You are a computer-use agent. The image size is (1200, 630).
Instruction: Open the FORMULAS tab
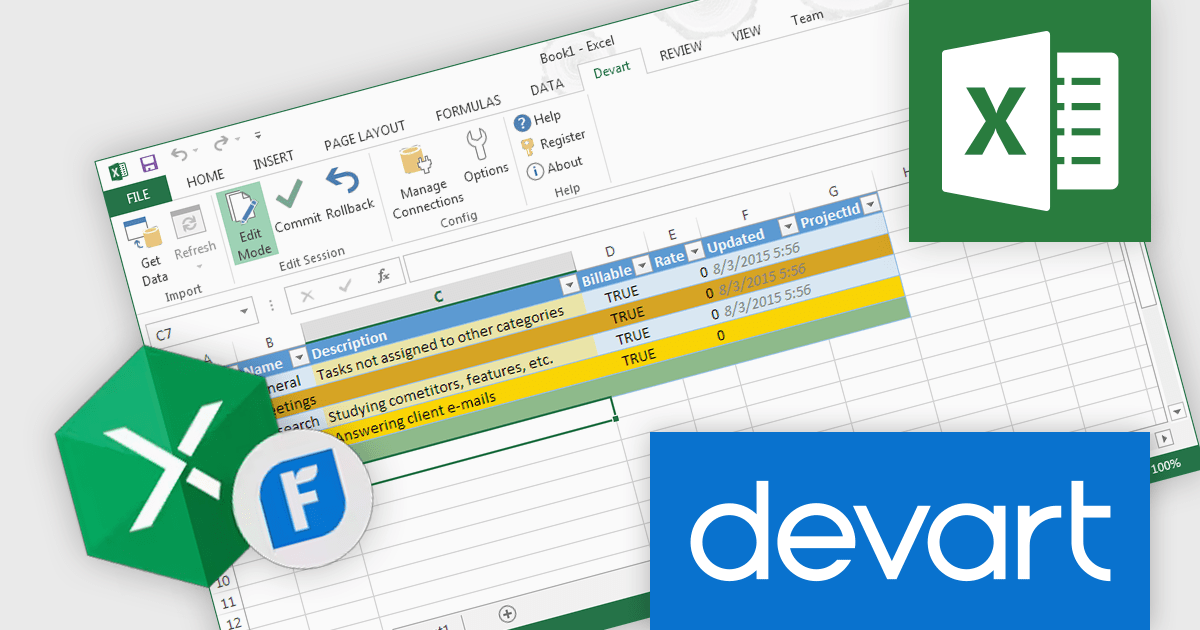[x=468, y=109]
